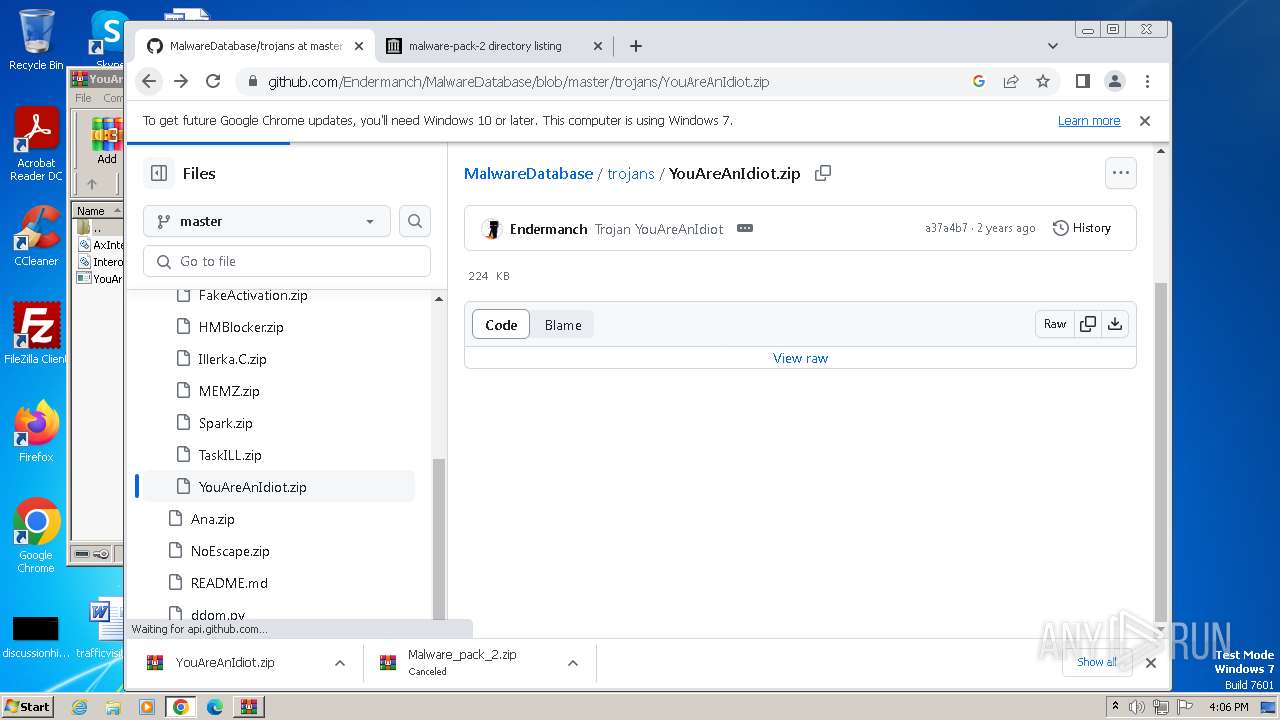This screenshot has height=720, width=1280.
Task: Open Chrome's three-dot menu
Action: [1147, 81]
